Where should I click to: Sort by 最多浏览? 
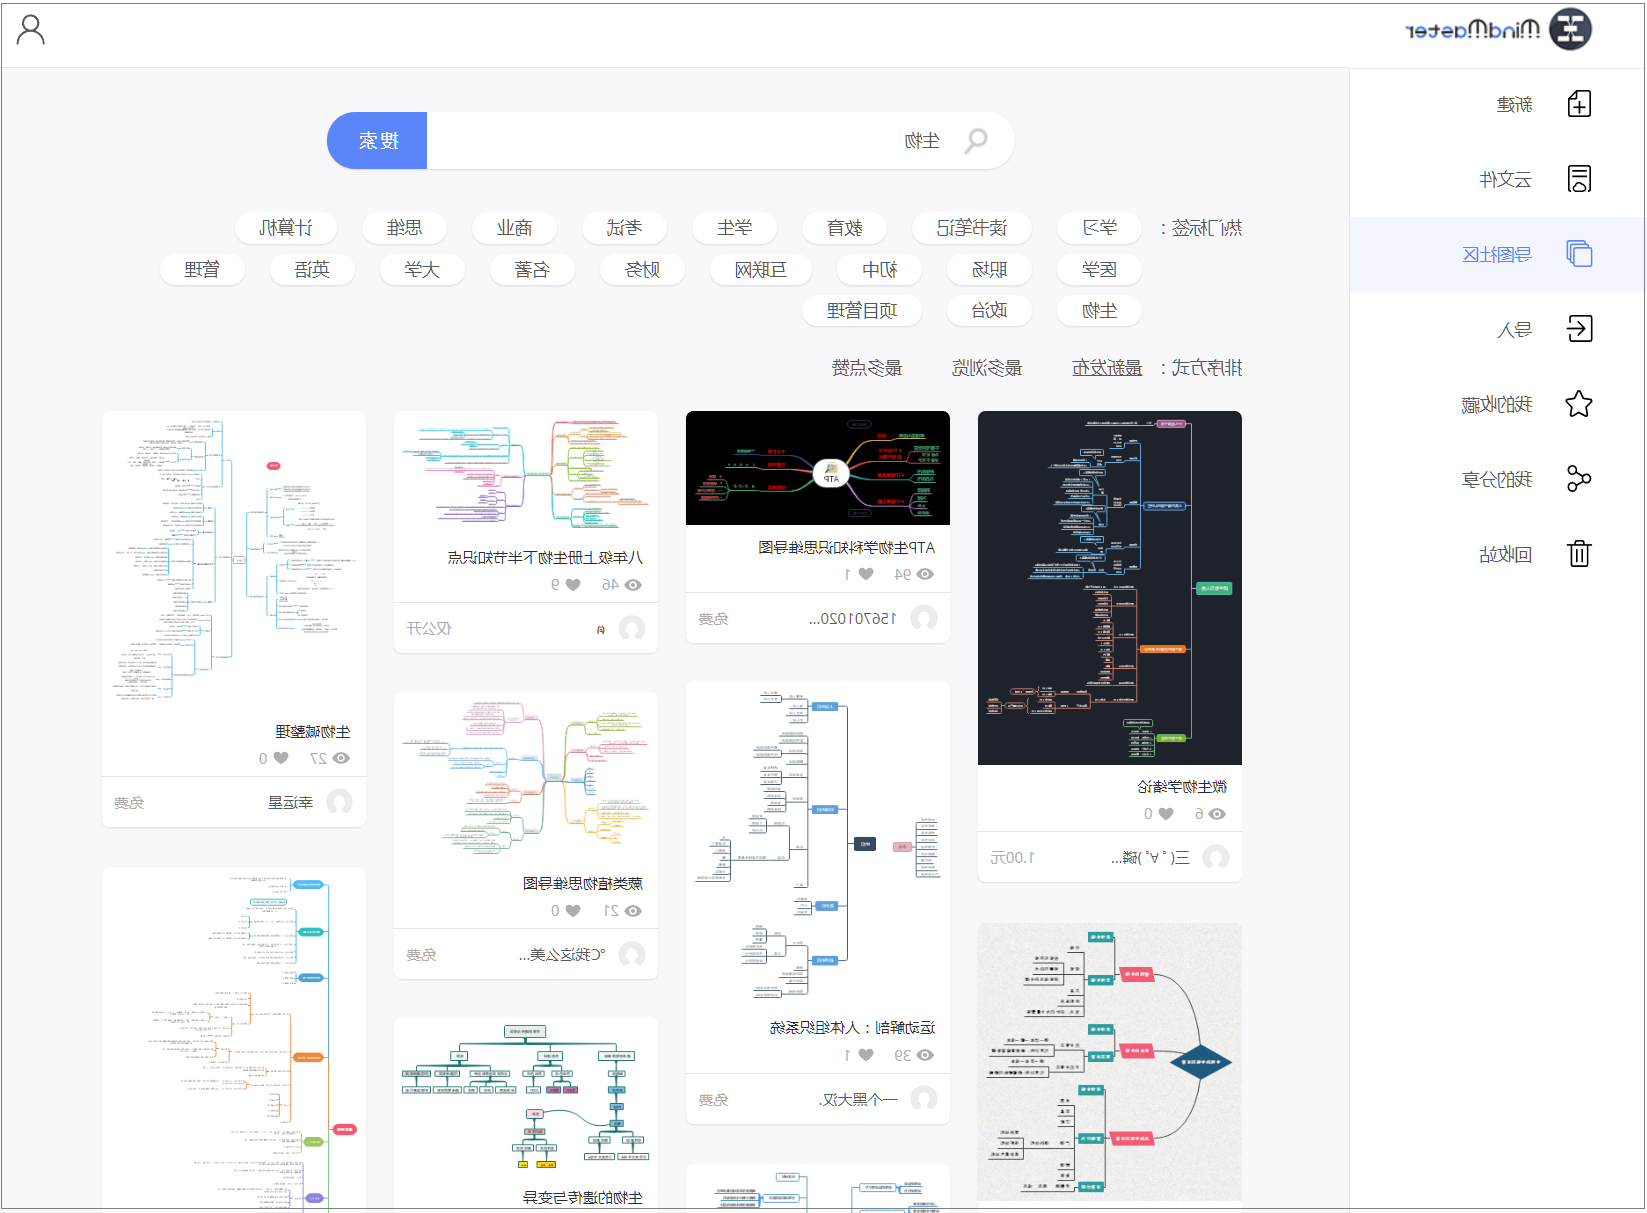pos(987,368)
